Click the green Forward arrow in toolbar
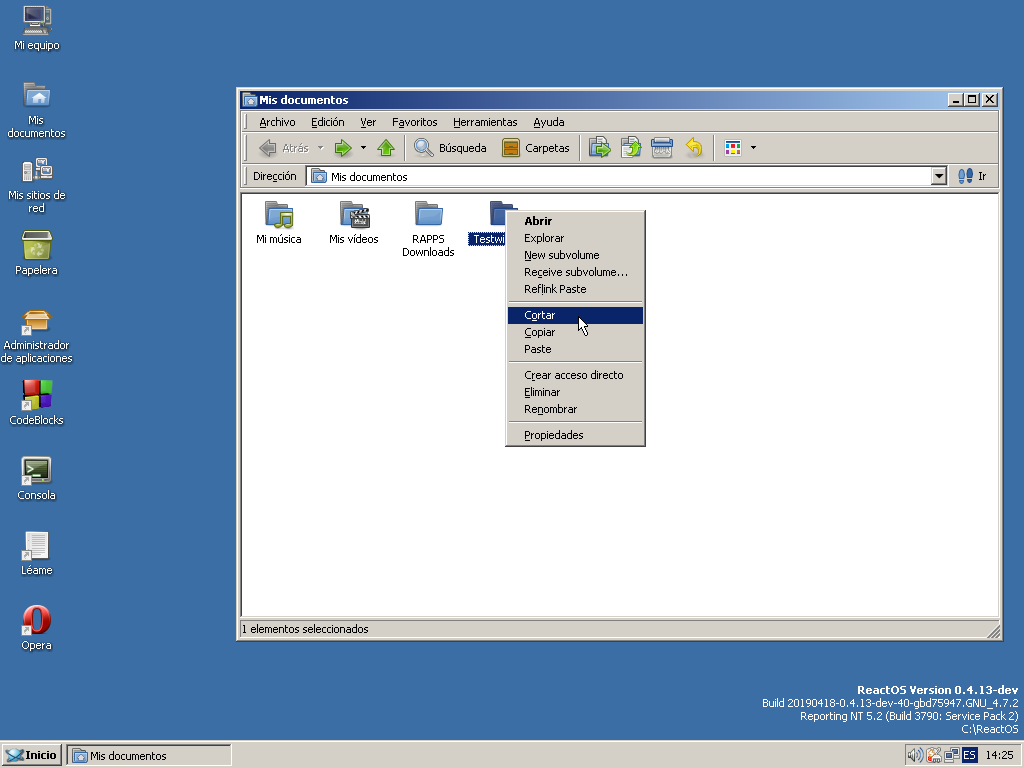 click(343, 148)
